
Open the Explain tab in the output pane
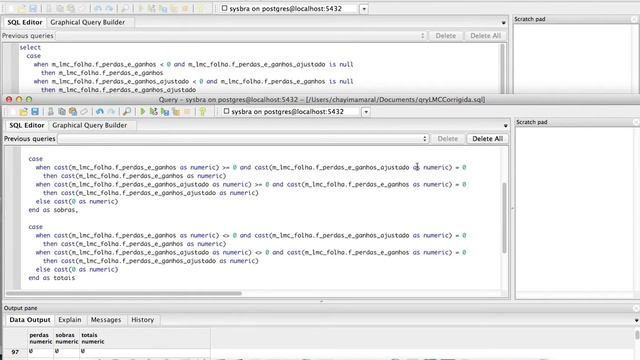point(69,320)
